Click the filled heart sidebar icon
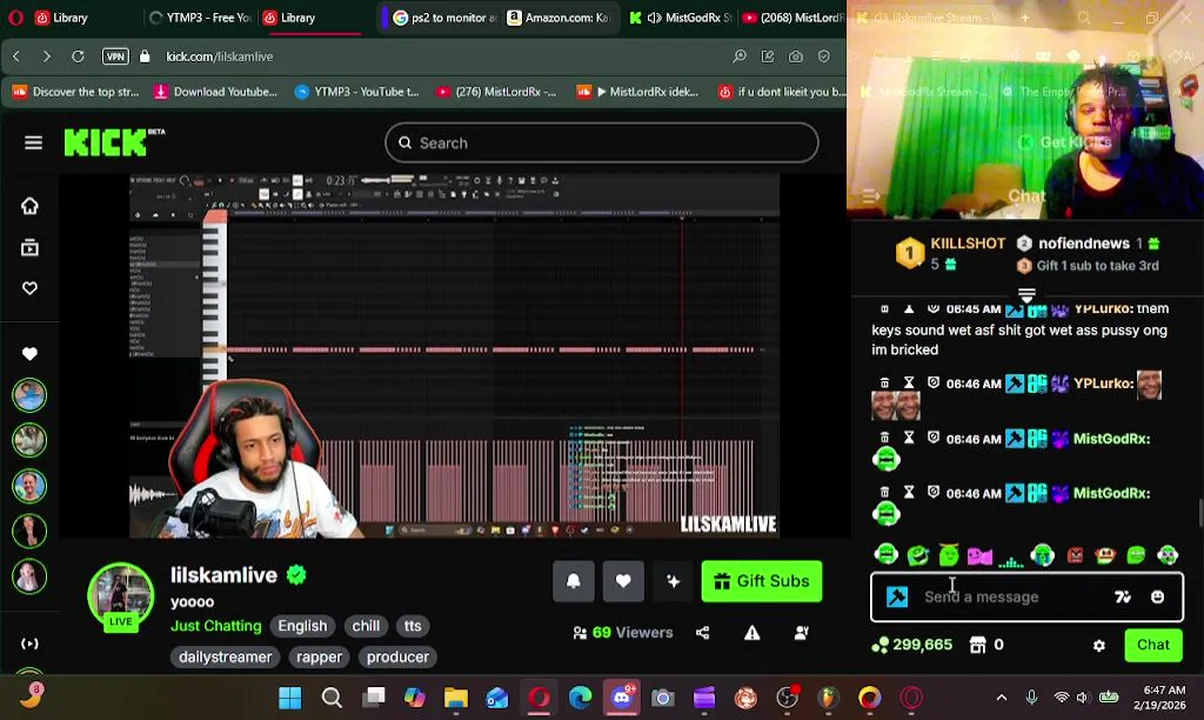This screenshot has width=1204, height=720. pos(30,354)
